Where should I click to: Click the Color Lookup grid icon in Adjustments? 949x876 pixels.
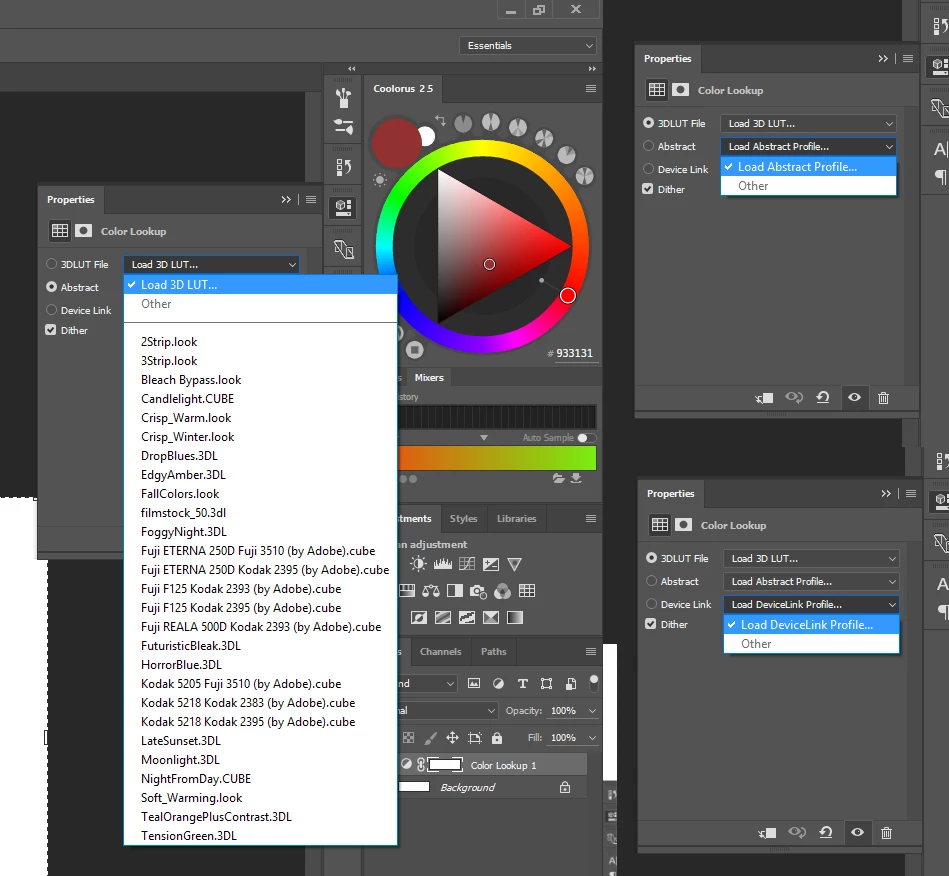[527, 591]
